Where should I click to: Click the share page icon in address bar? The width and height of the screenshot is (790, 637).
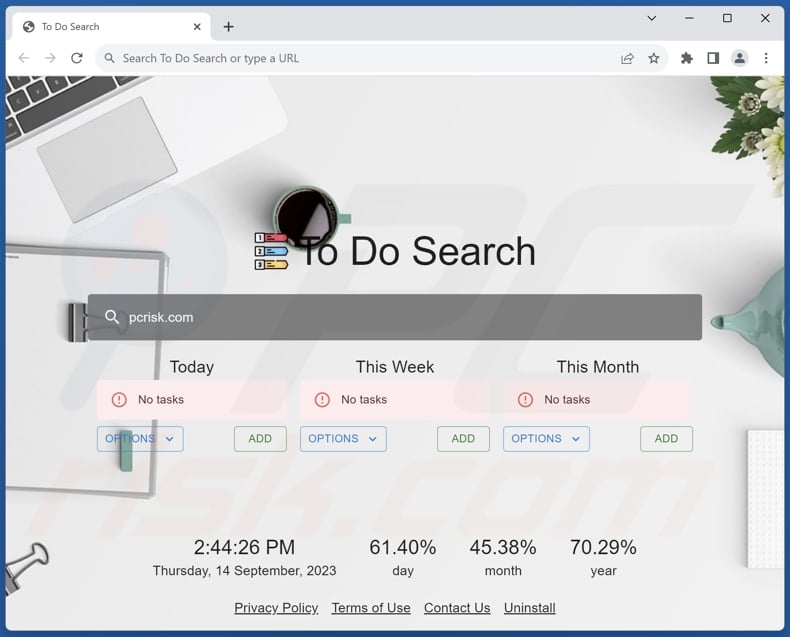point(627,58)
